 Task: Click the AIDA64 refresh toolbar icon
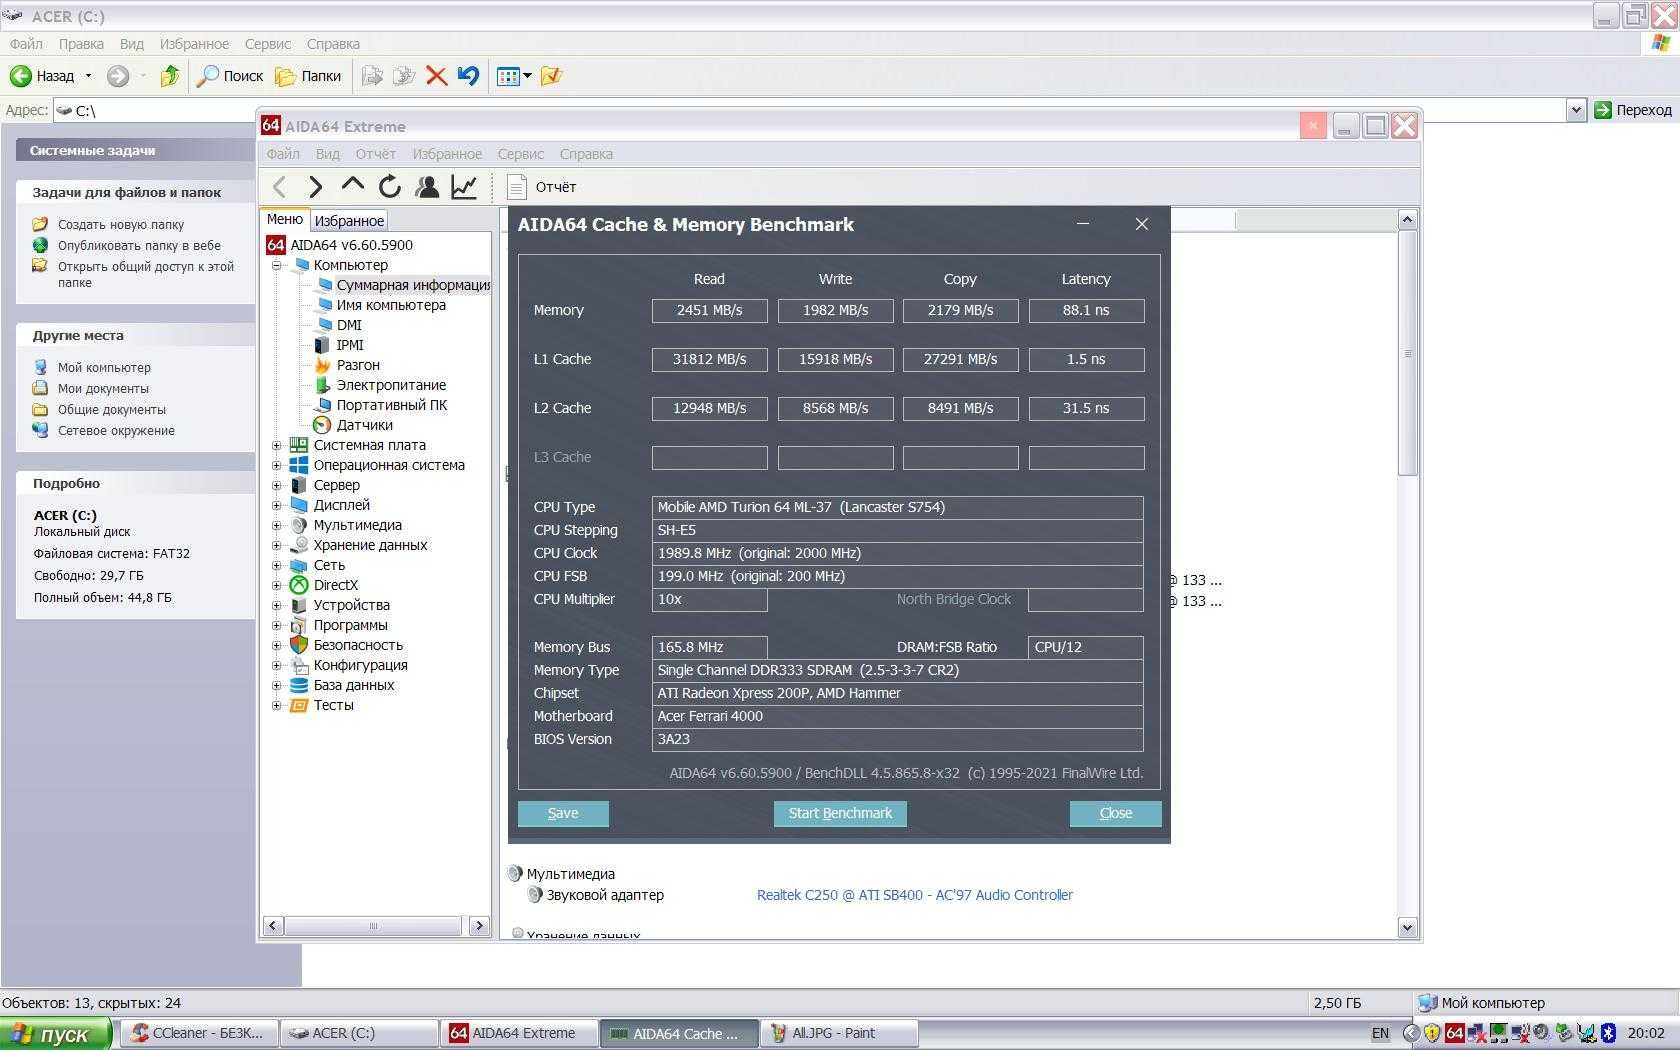[x=390, y=187]
